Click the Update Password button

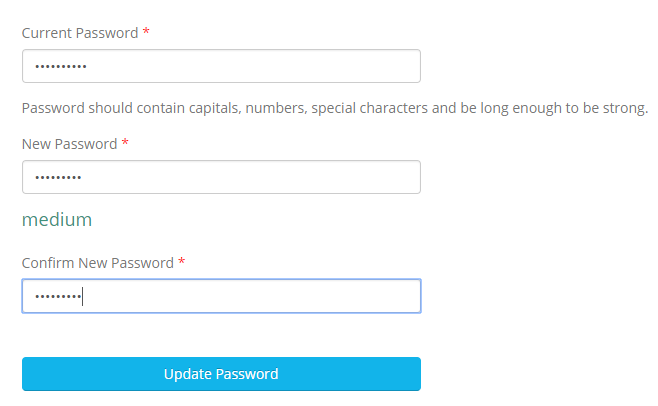pyautogui.click(x=221, y=374)
